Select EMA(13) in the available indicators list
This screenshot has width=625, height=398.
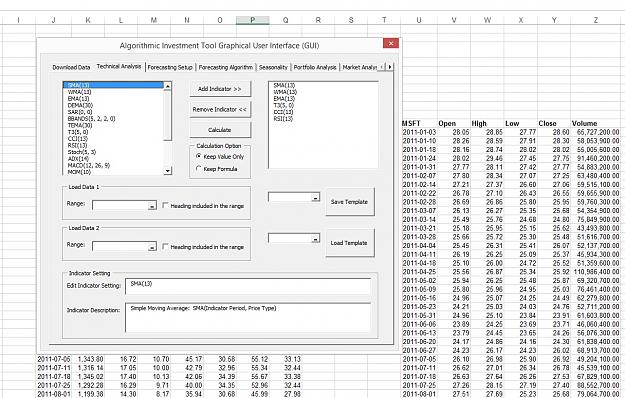113,98
